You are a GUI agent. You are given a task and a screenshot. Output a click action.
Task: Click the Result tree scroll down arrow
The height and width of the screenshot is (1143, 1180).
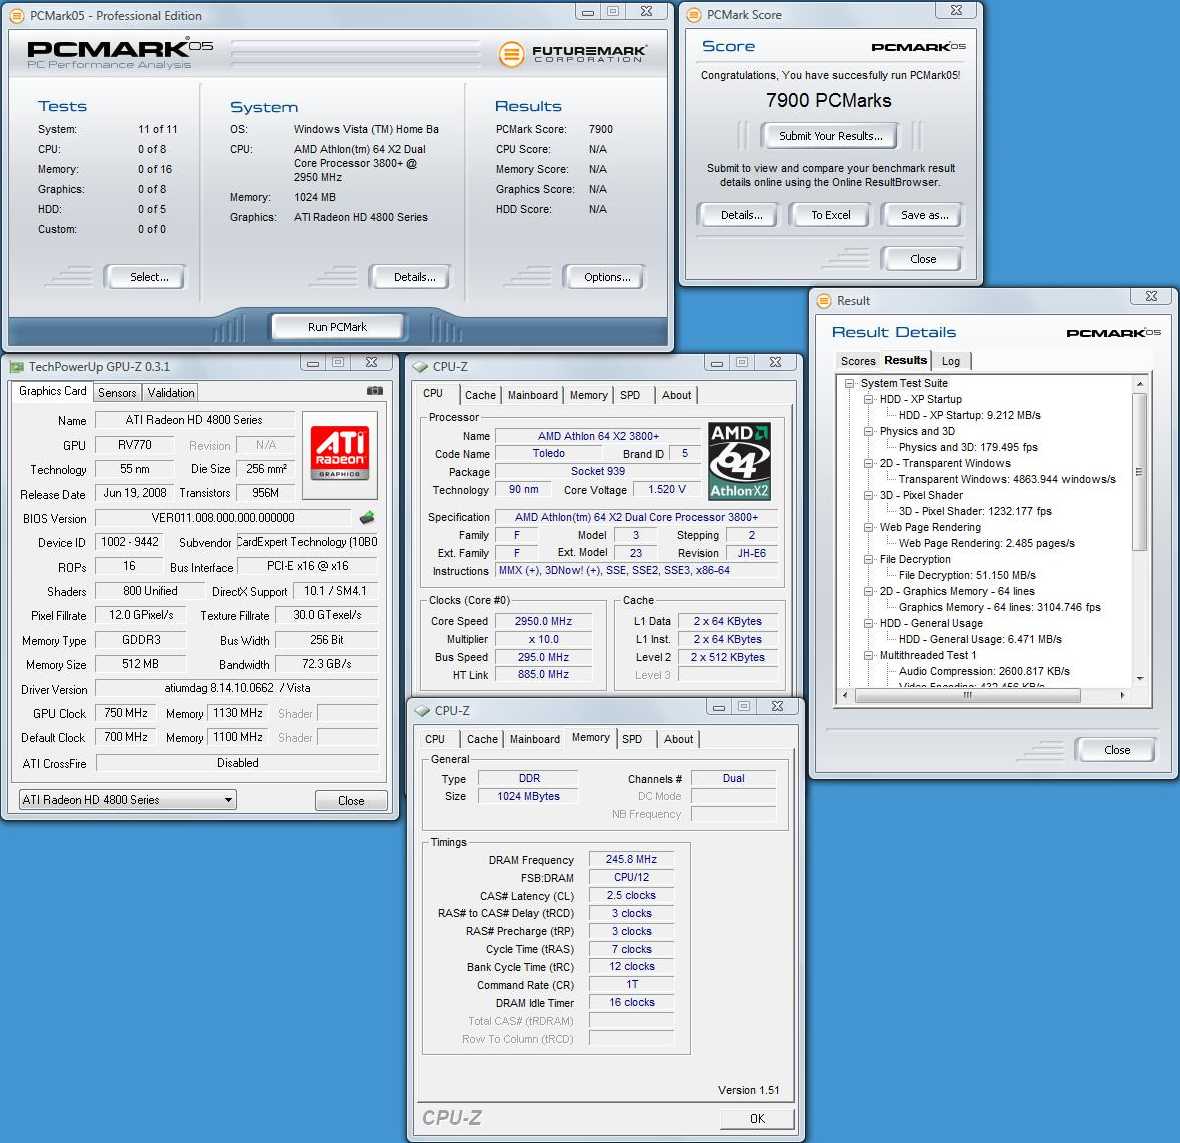(1139, 678)
